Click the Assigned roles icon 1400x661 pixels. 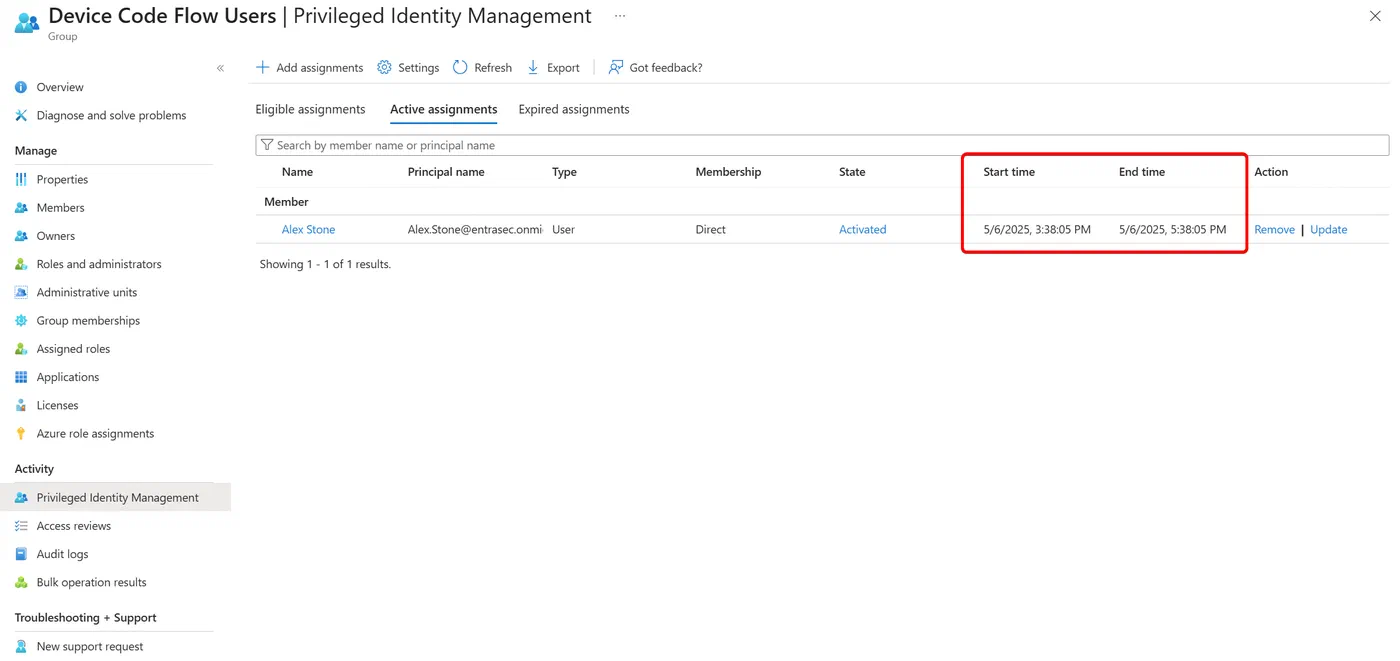[x=21, y=349]
